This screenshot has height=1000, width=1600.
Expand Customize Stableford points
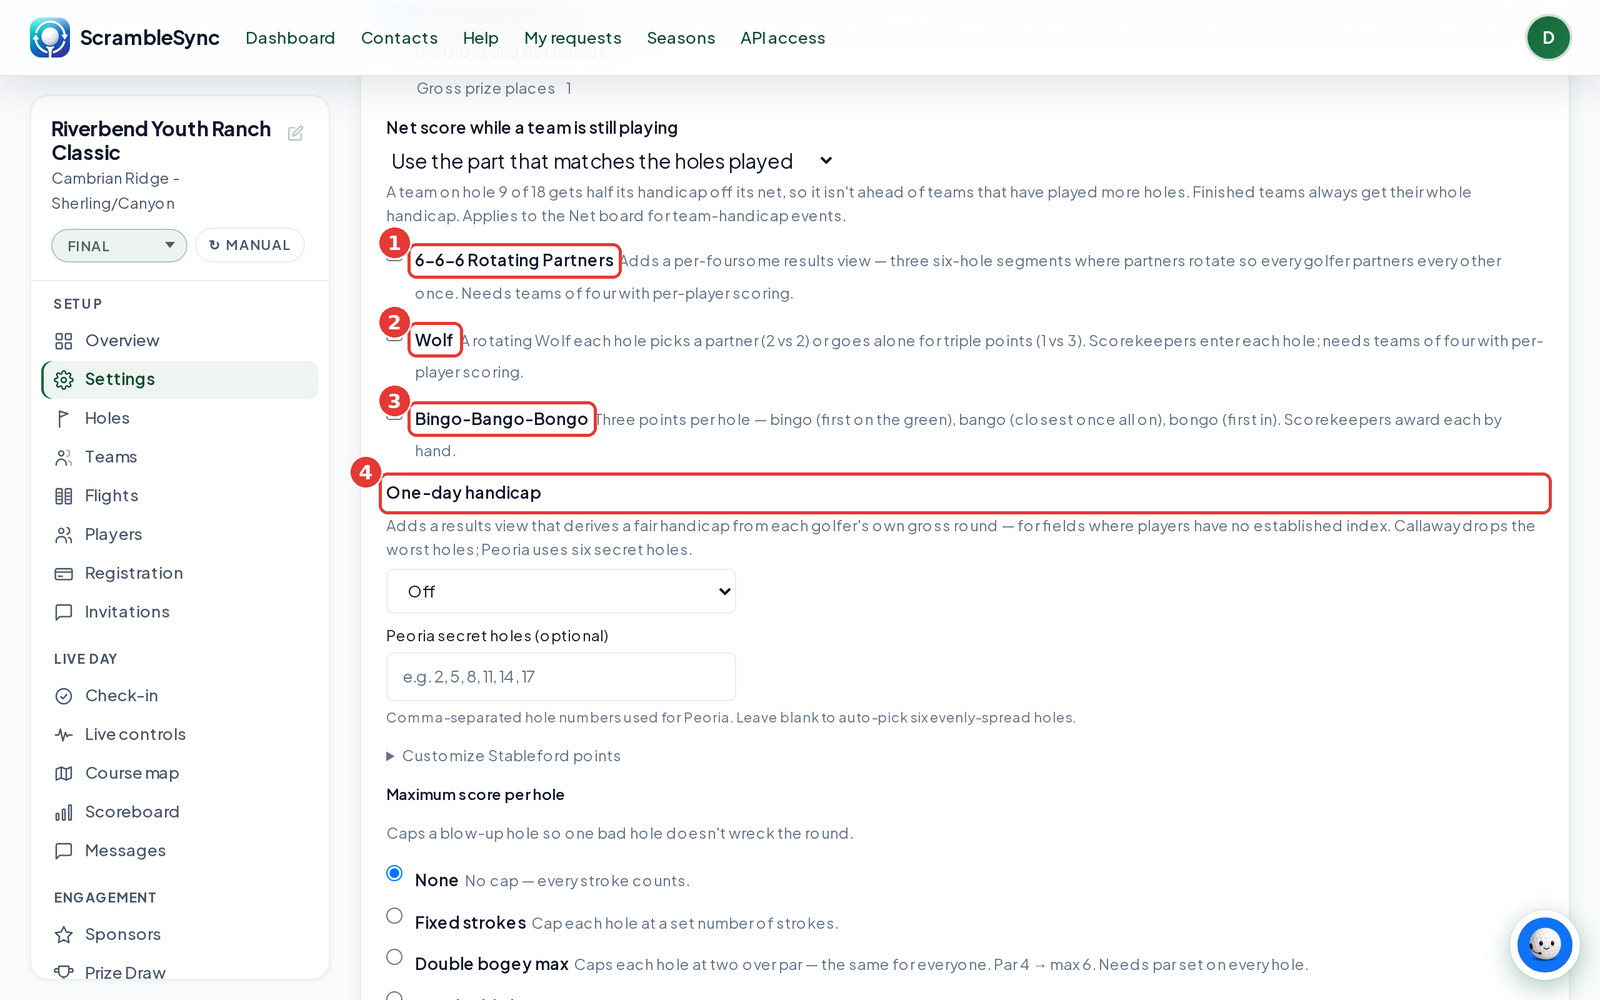pos(504,756)
